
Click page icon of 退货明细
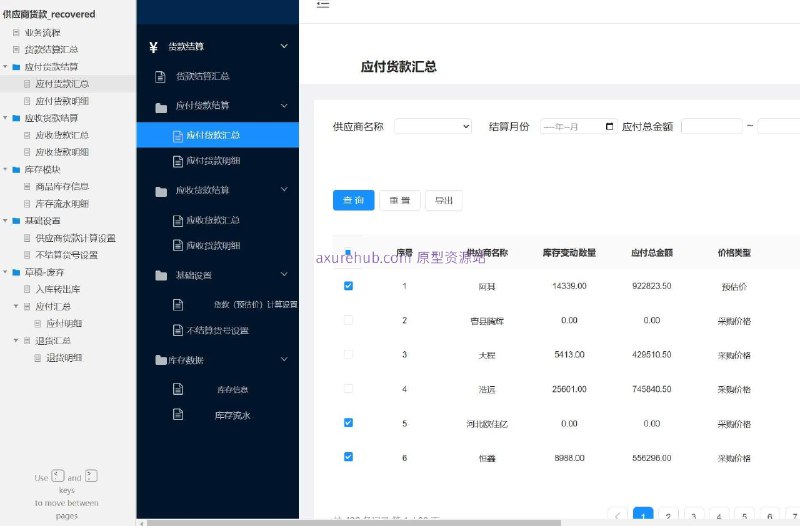pos(37,358)
